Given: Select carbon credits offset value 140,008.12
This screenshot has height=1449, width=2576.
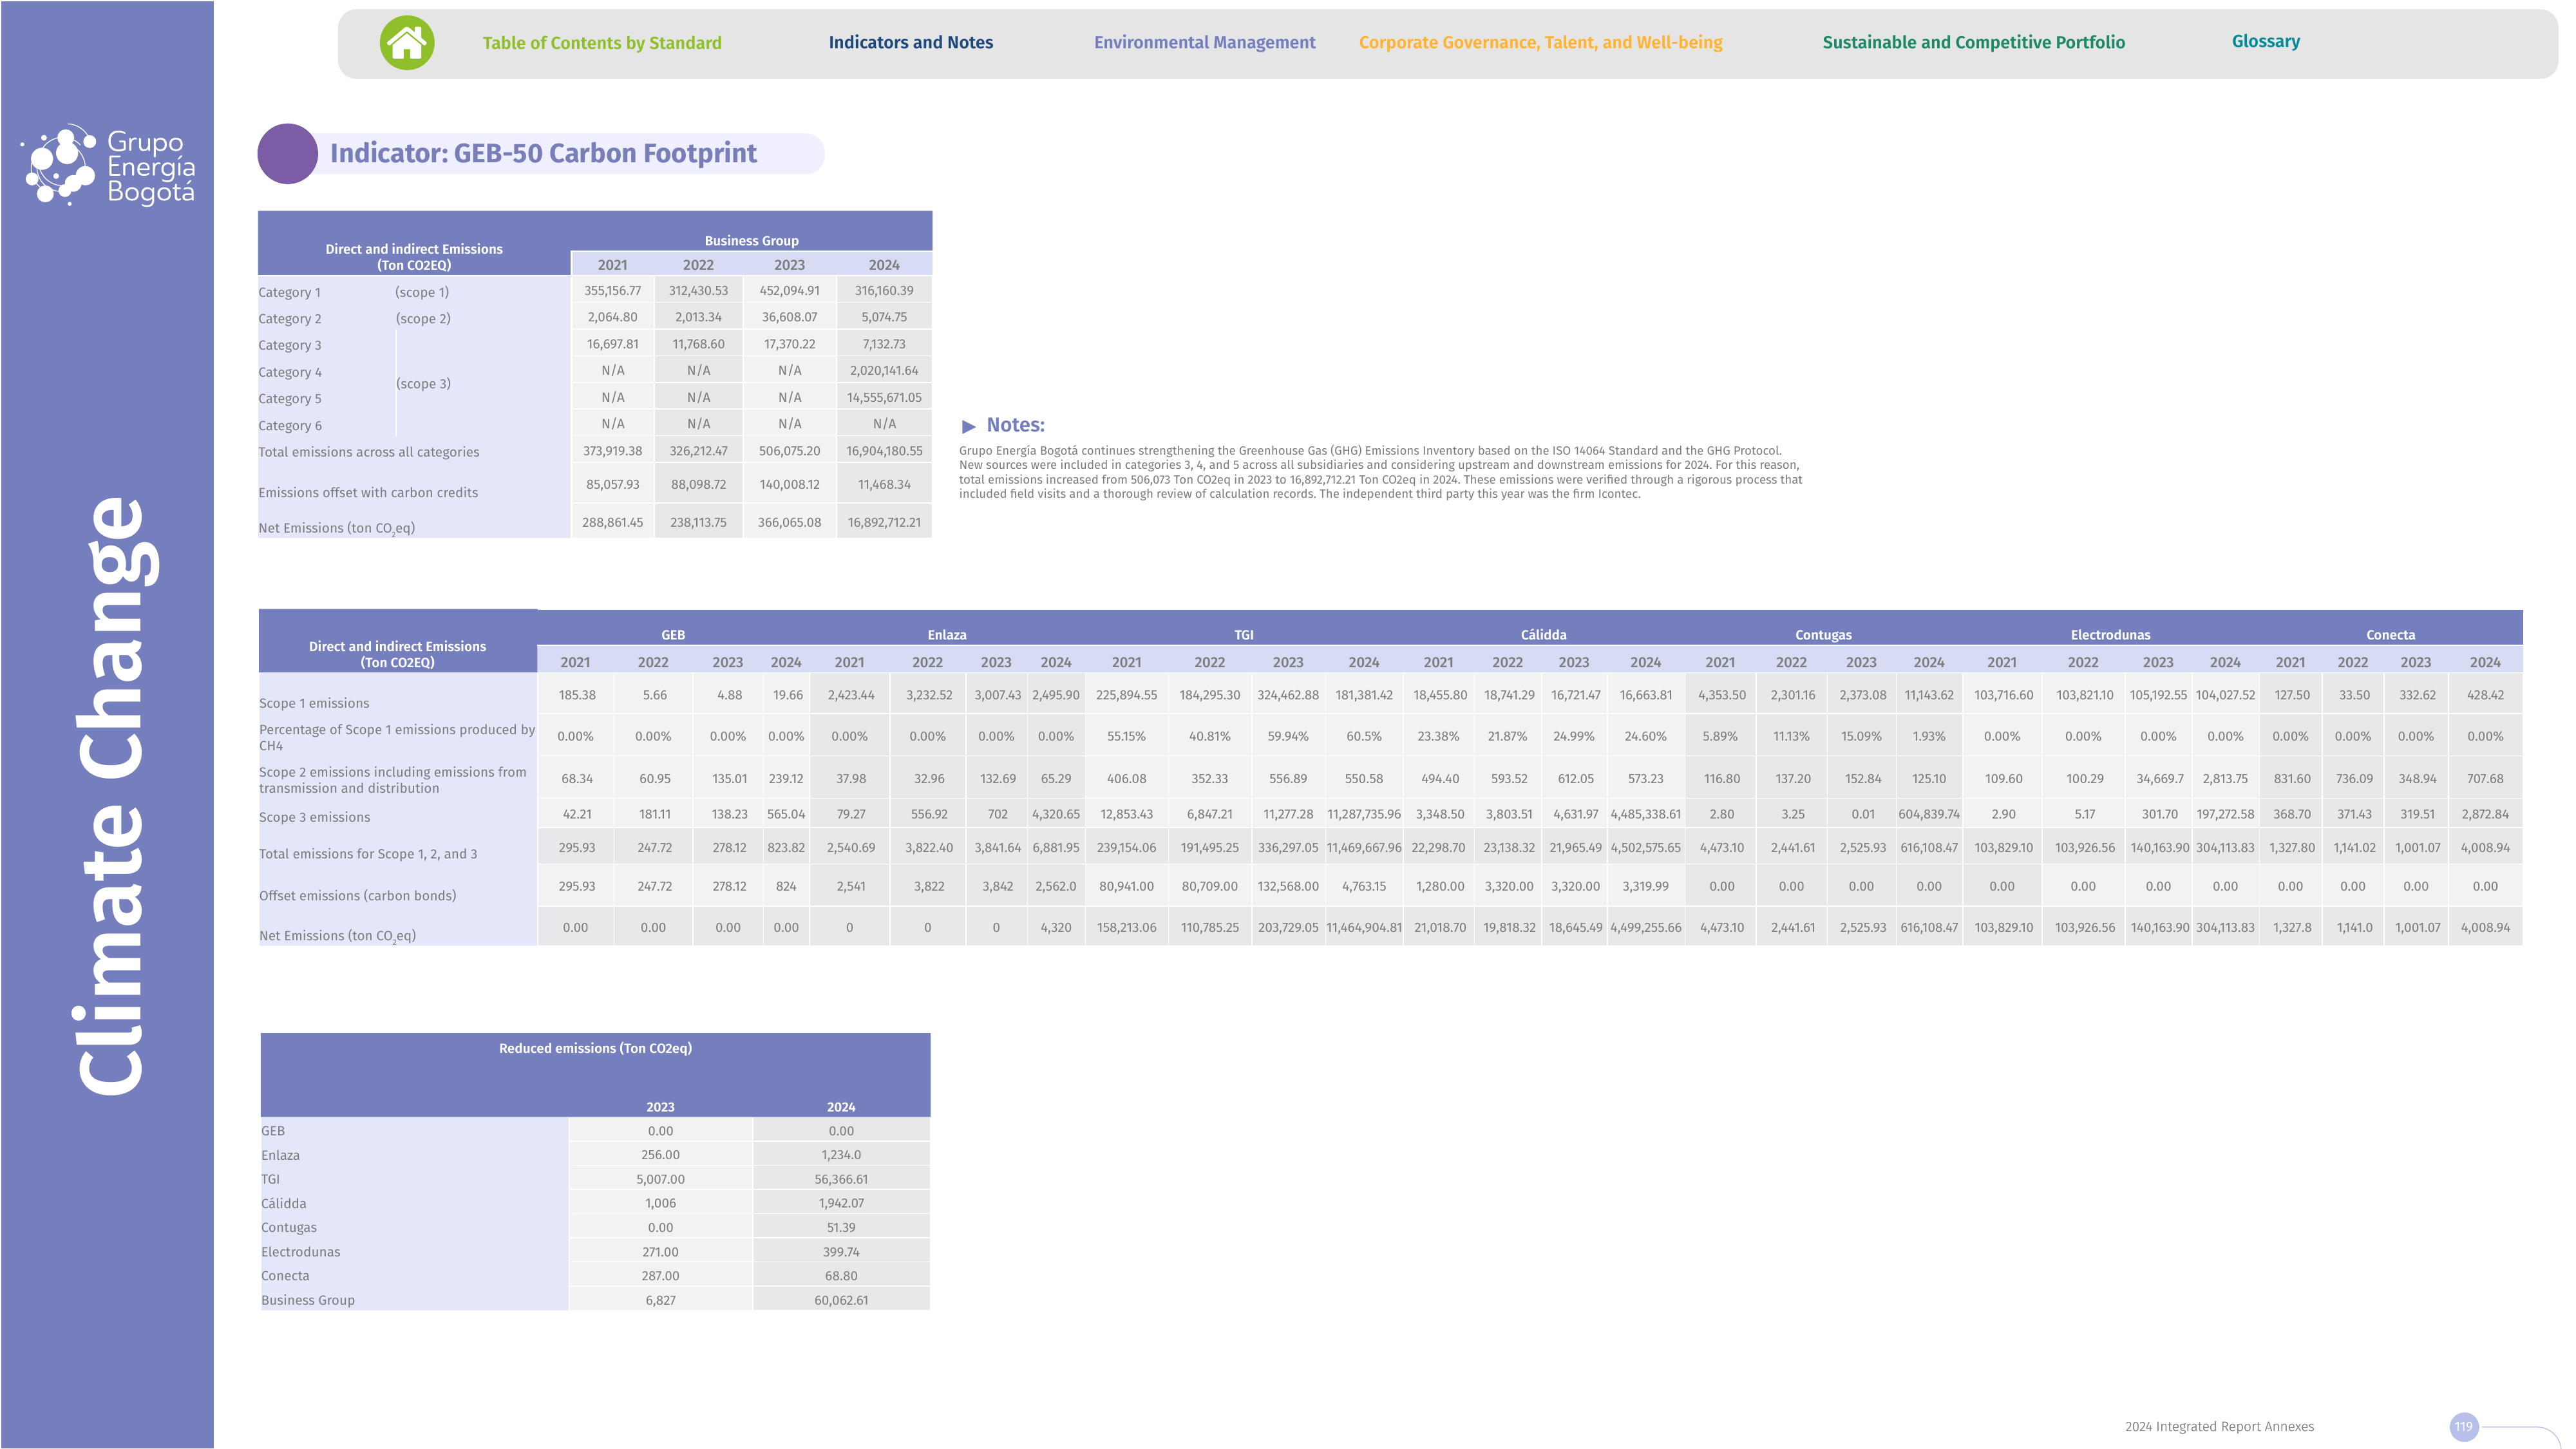Looking at the screenshot, I should (789, 484).
